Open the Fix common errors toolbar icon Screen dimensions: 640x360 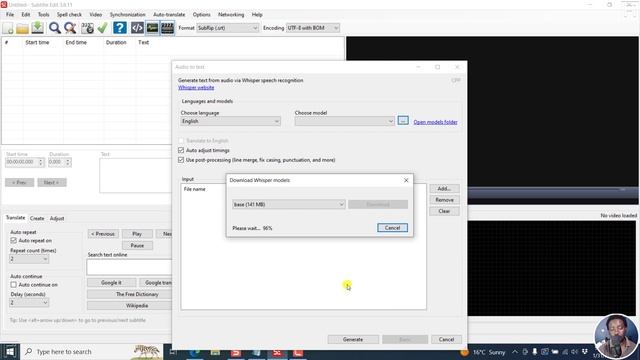pos(87,28)
